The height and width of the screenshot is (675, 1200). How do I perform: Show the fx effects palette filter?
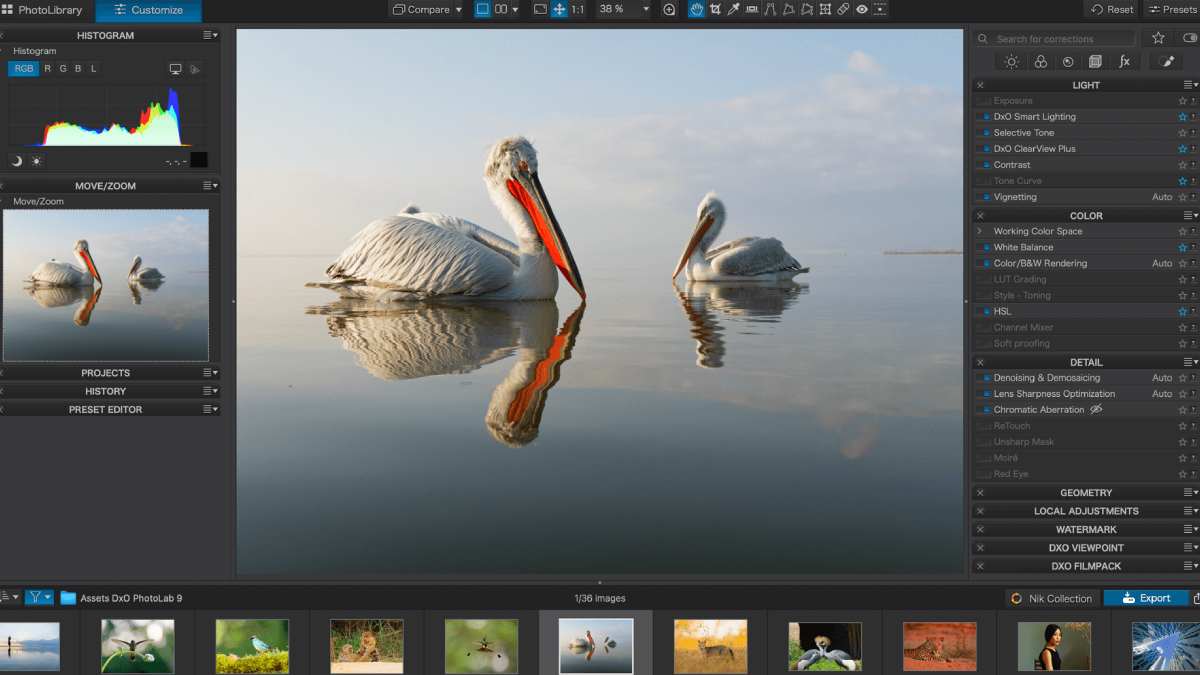(1124, 62)
